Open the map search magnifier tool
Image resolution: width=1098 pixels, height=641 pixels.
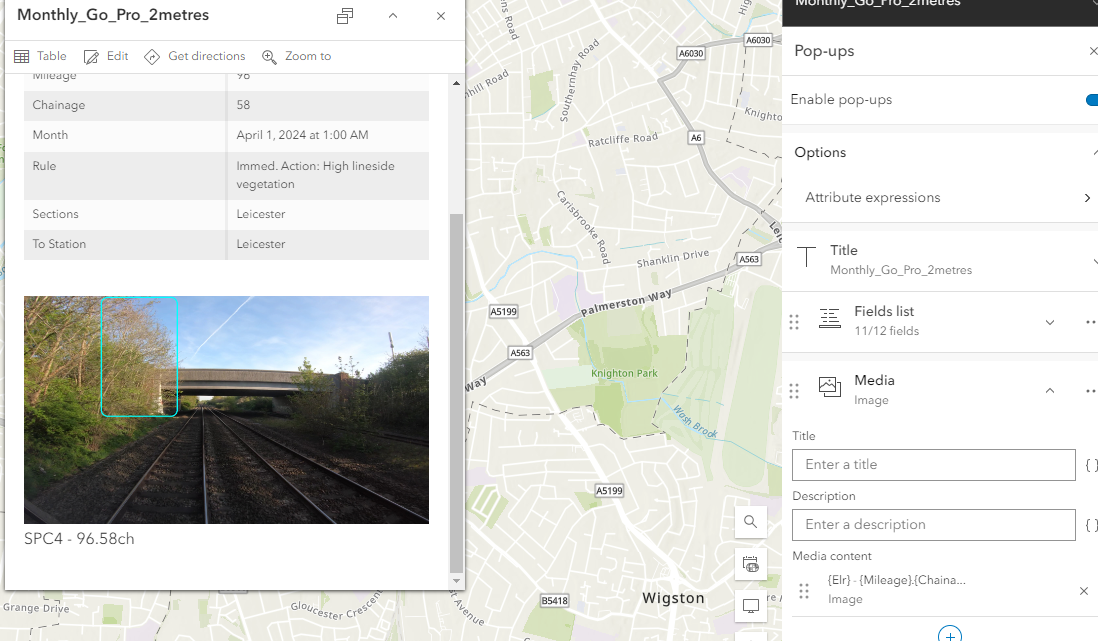[x=750, y=522]
